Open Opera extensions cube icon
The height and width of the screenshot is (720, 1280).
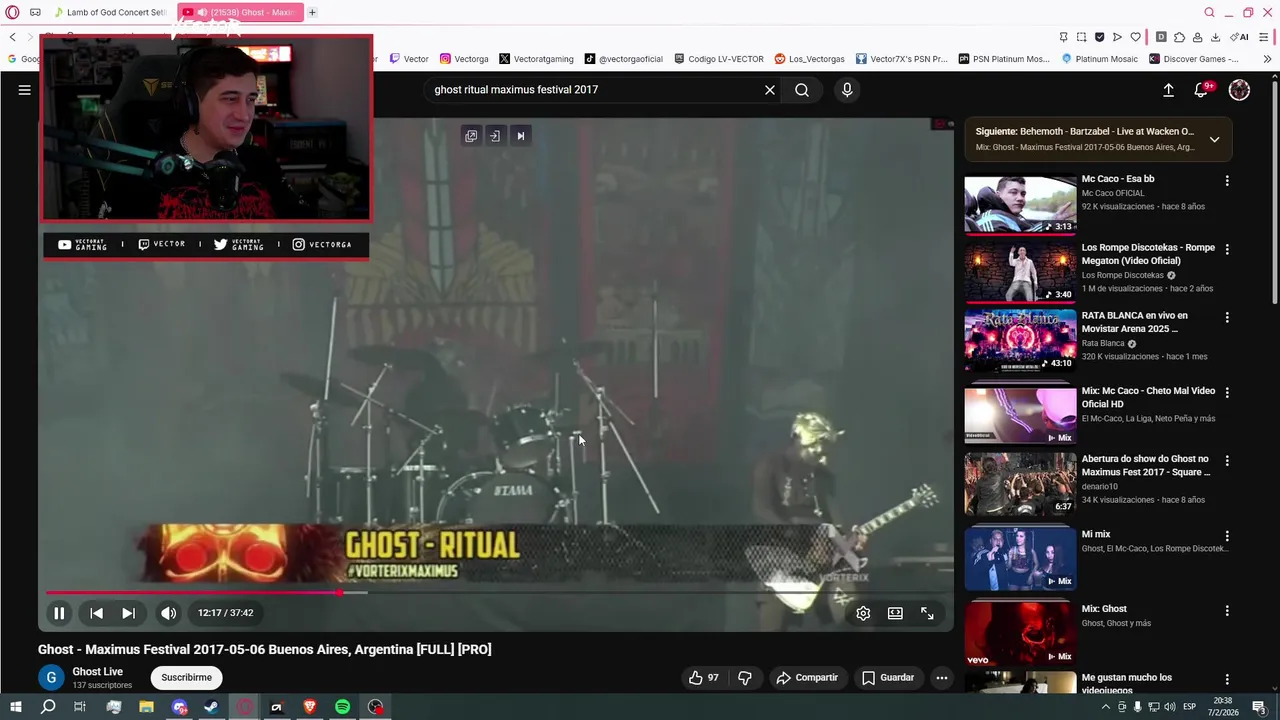1179,37
